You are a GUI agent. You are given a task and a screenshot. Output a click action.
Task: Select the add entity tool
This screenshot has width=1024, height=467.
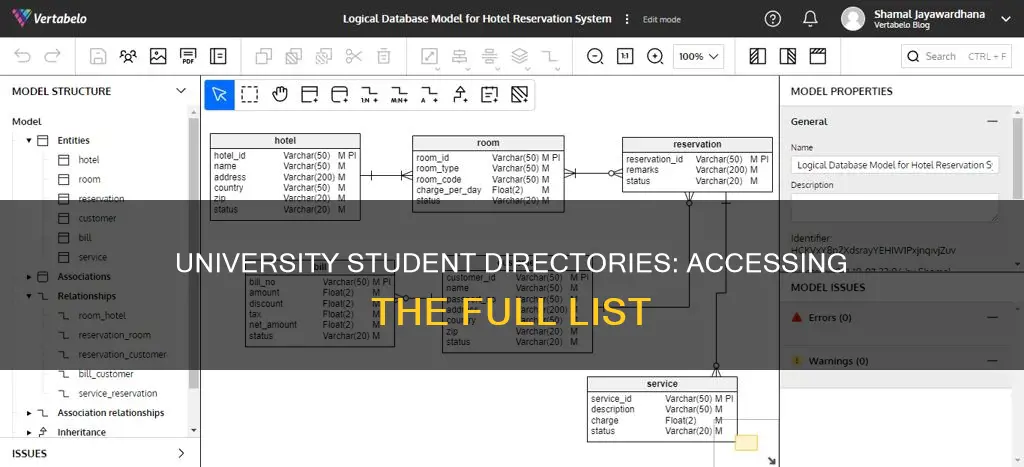pos(310,95)
